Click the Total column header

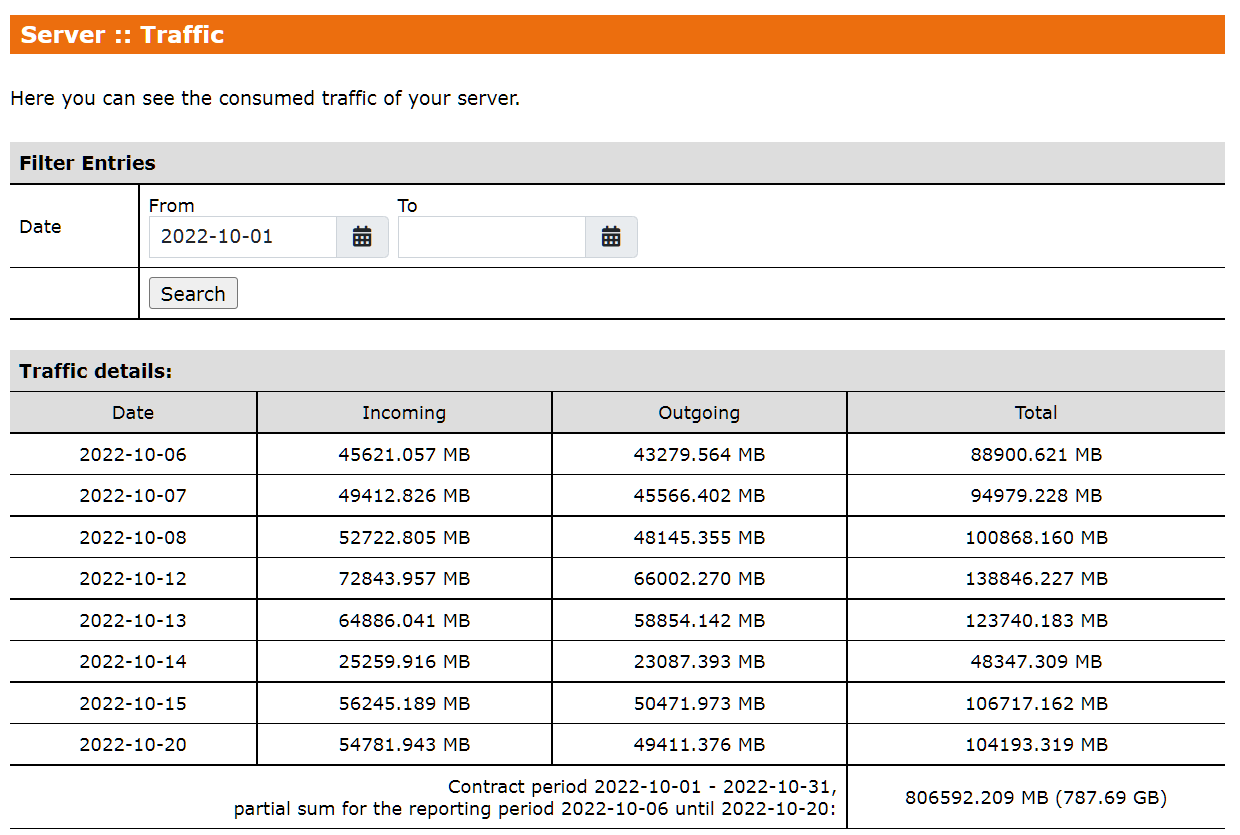[x=1036, y=412]
